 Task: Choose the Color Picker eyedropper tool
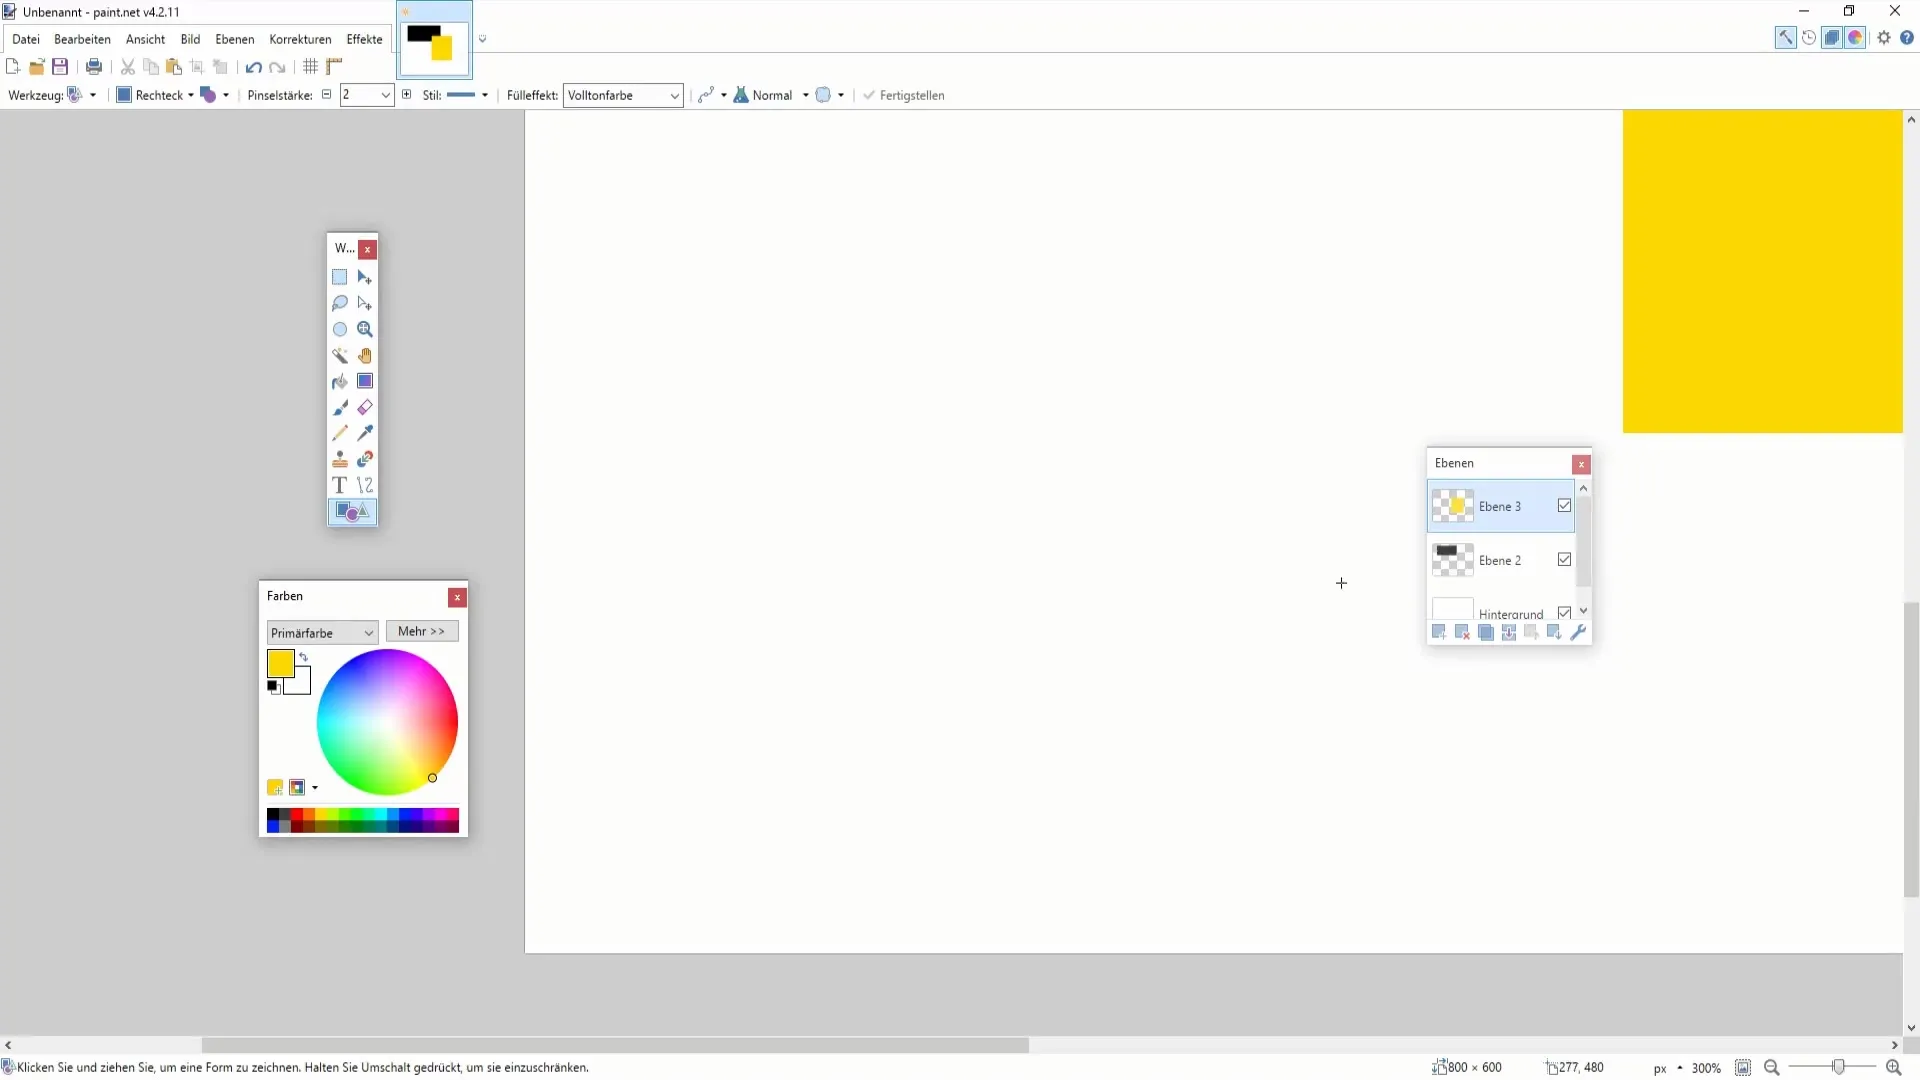click(x=365, y=433)
